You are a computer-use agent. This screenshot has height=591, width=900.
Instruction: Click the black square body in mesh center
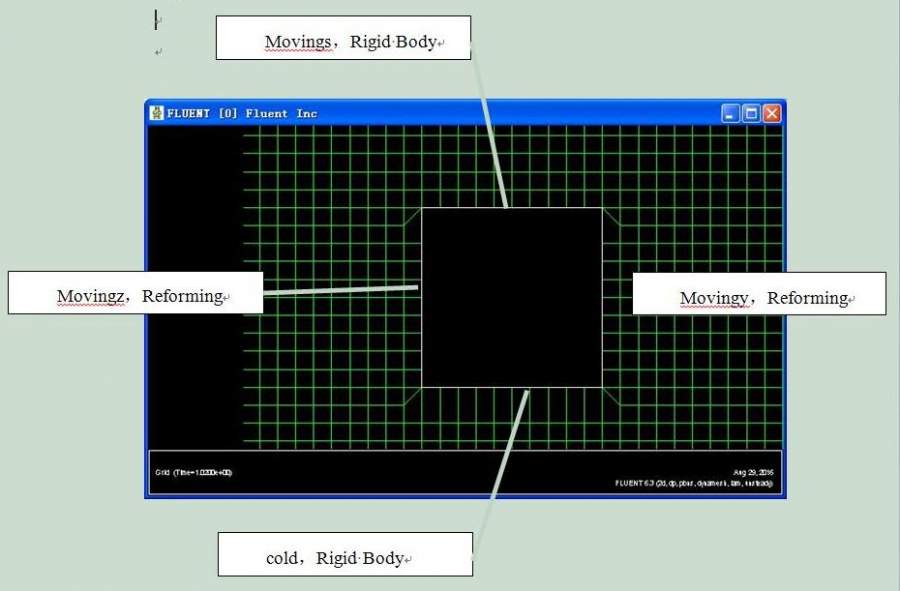tap(512, 298)
